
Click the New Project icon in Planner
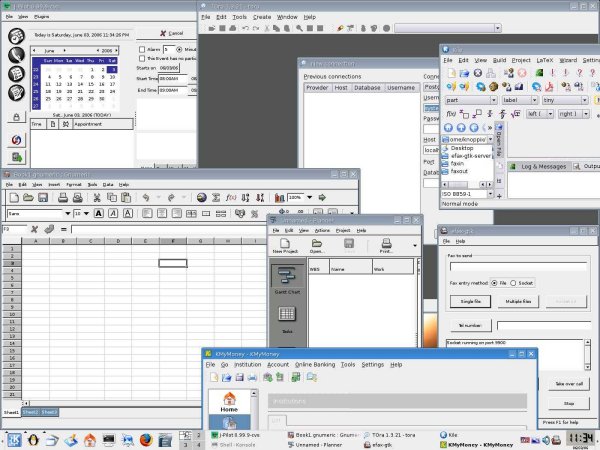click(285, 246)
